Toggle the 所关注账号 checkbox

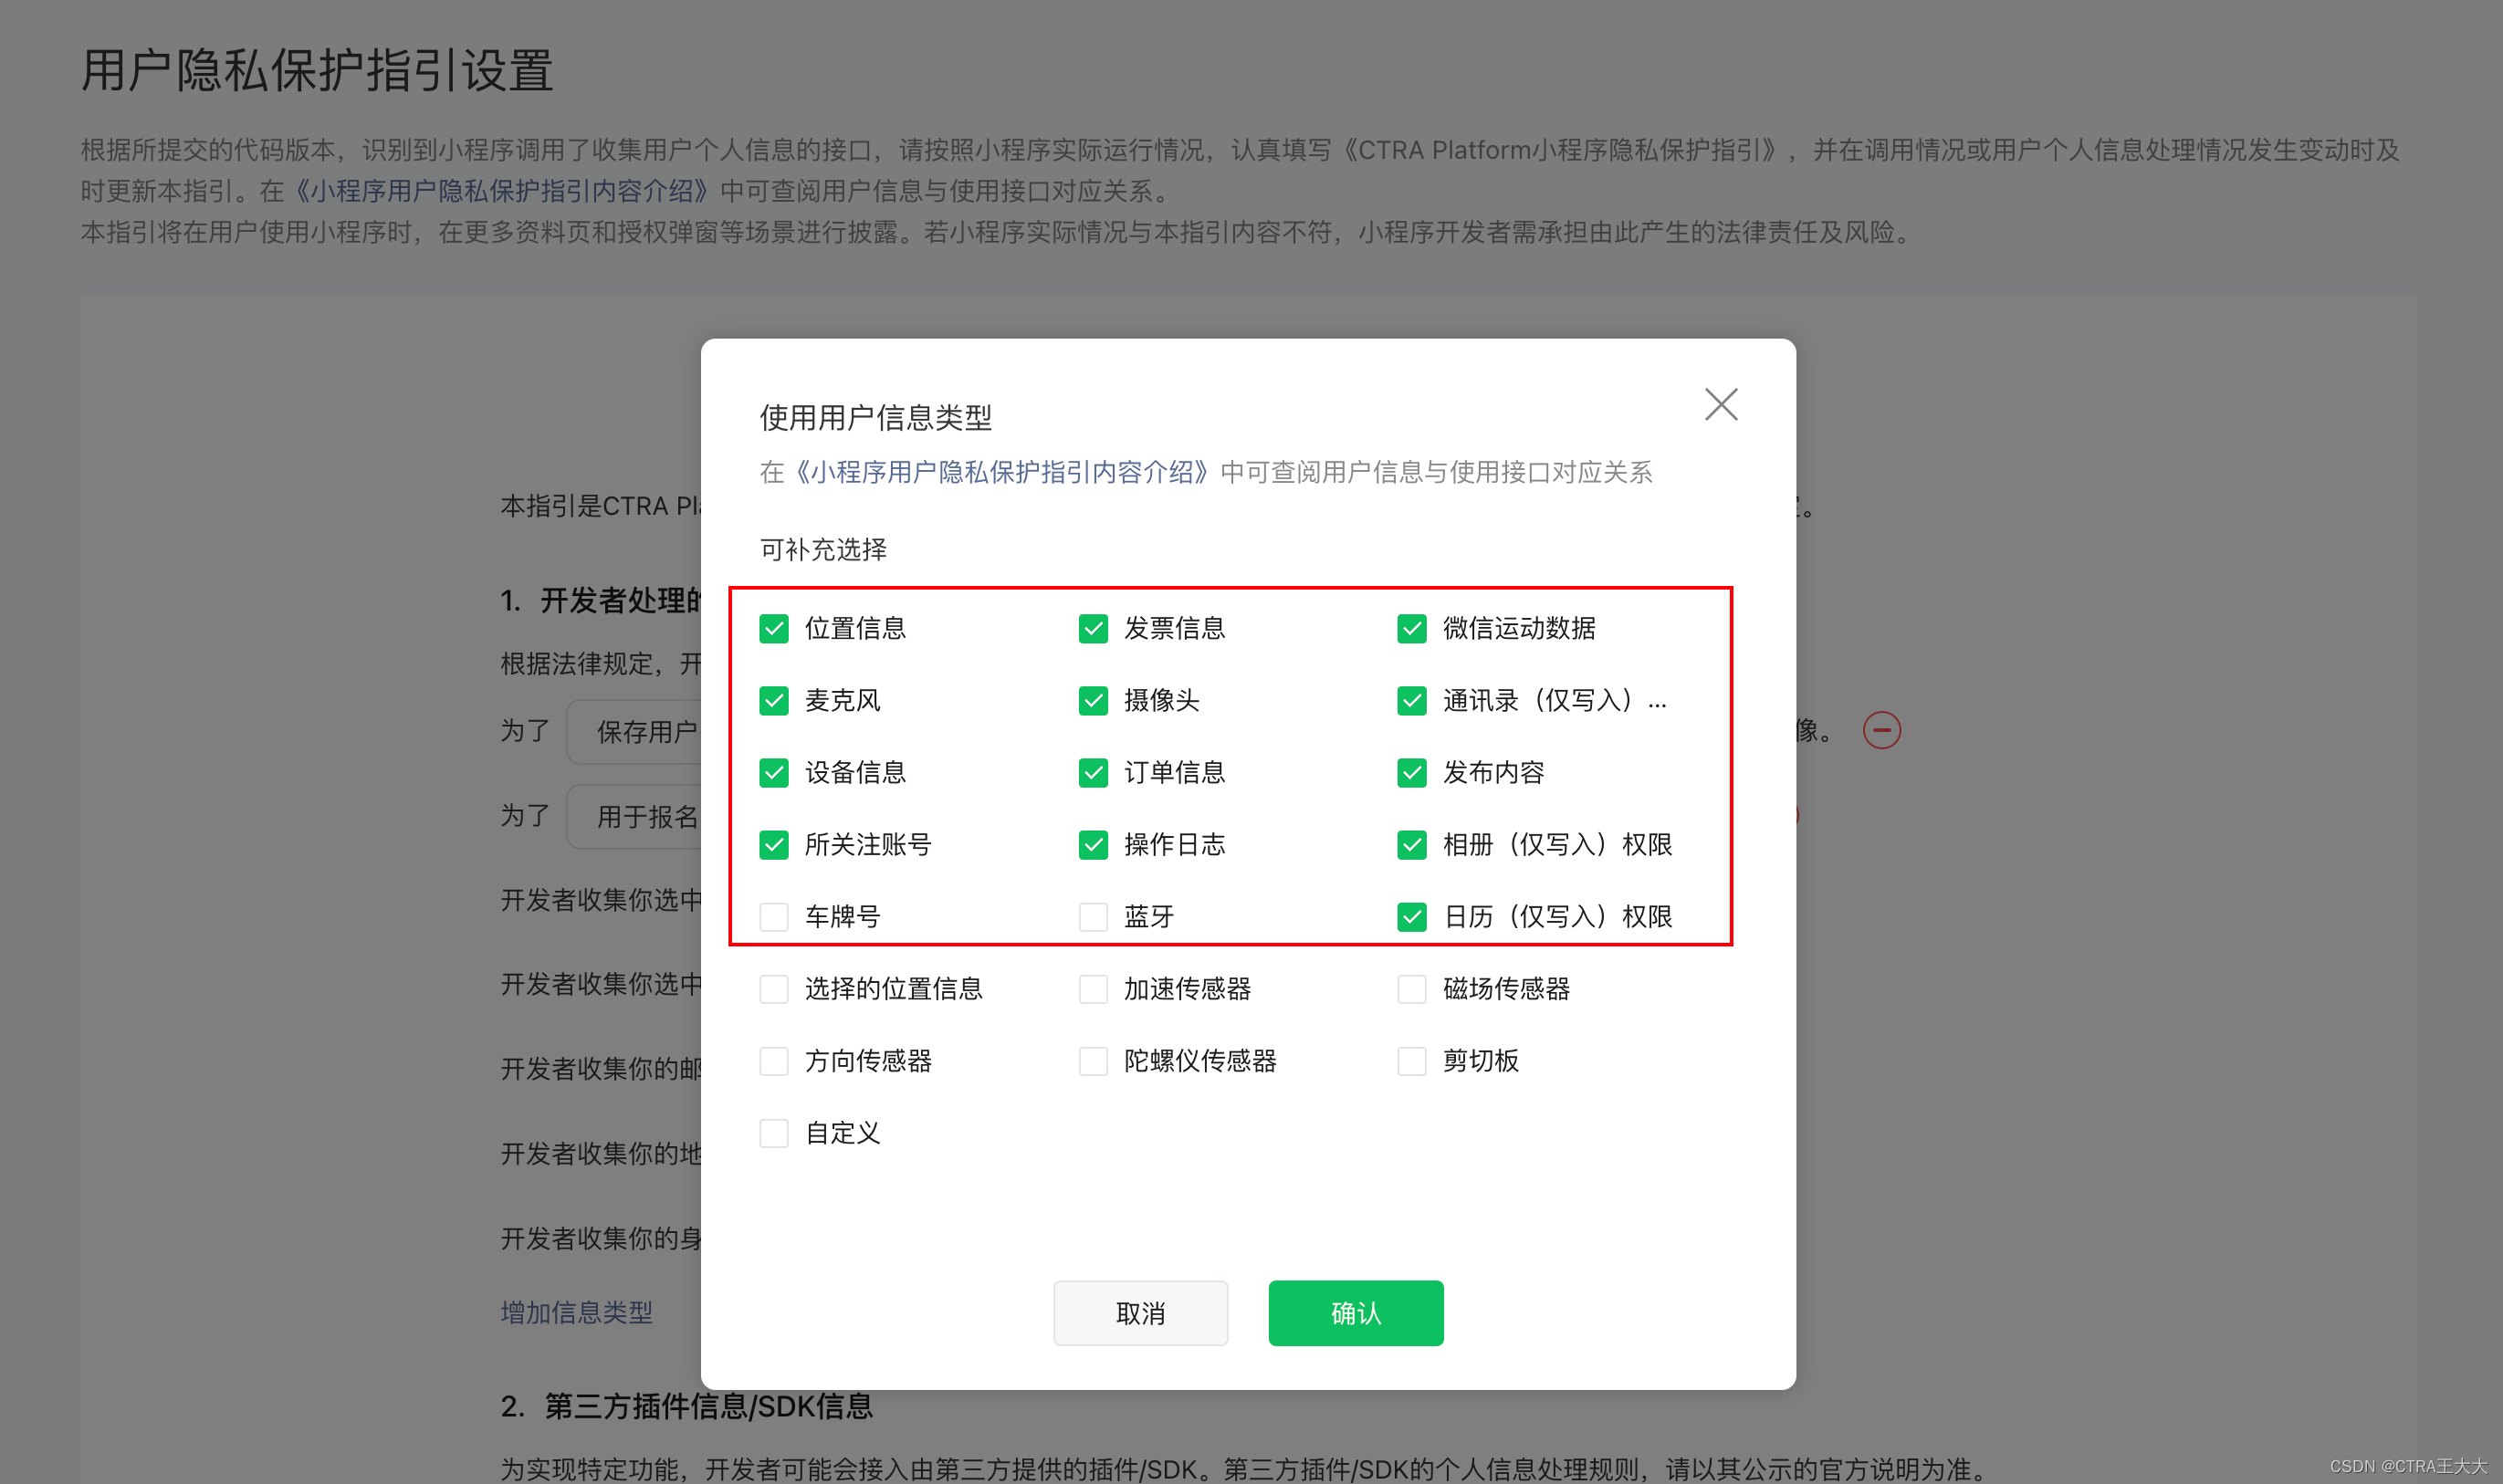click(774, 845)
